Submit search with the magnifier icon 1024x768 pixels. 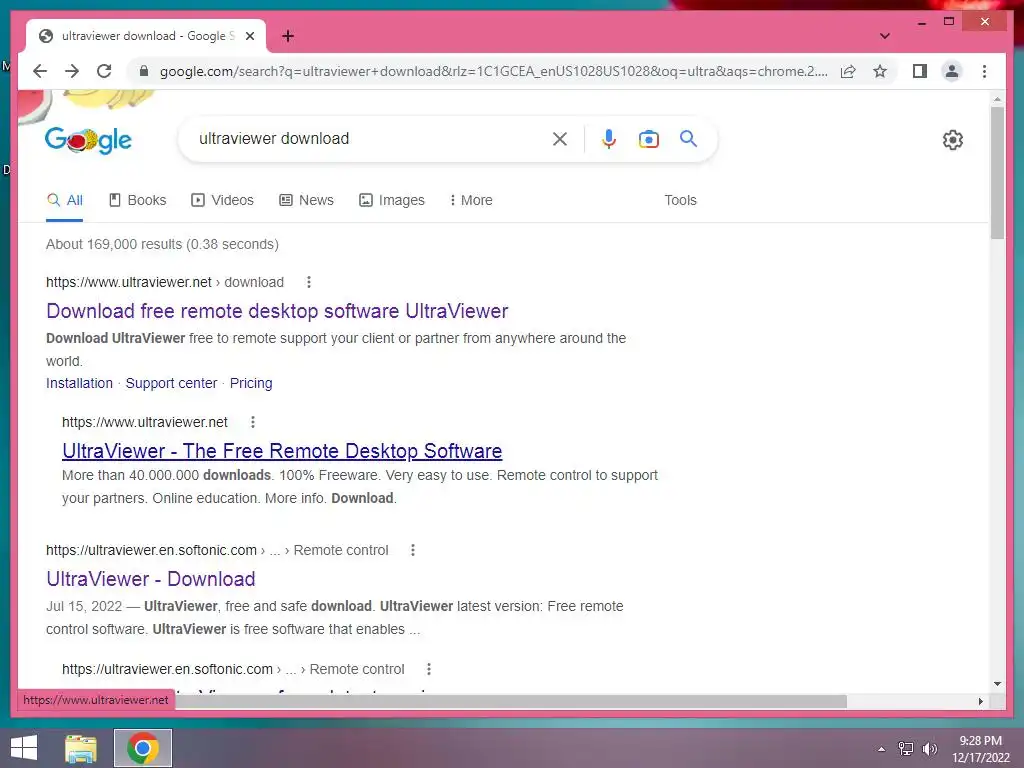[688, 138]
